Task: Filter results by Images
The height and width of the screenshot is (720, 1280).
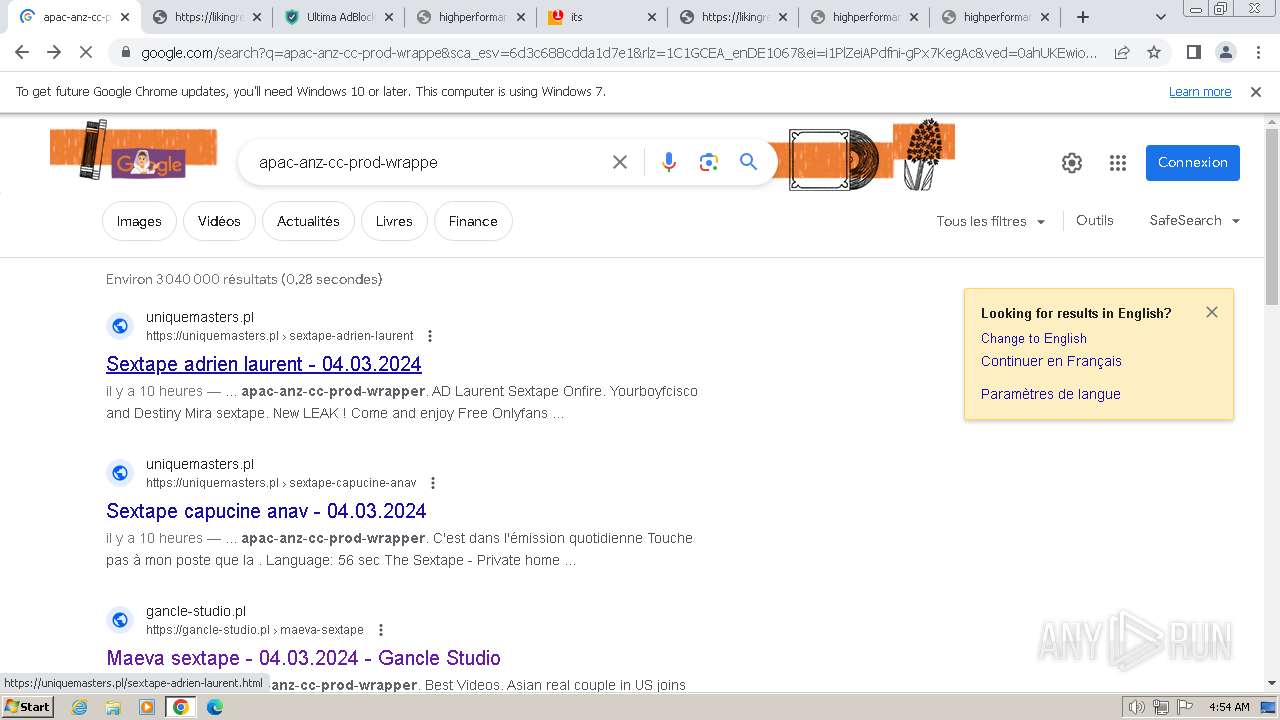Action: (x=139, y=221)
